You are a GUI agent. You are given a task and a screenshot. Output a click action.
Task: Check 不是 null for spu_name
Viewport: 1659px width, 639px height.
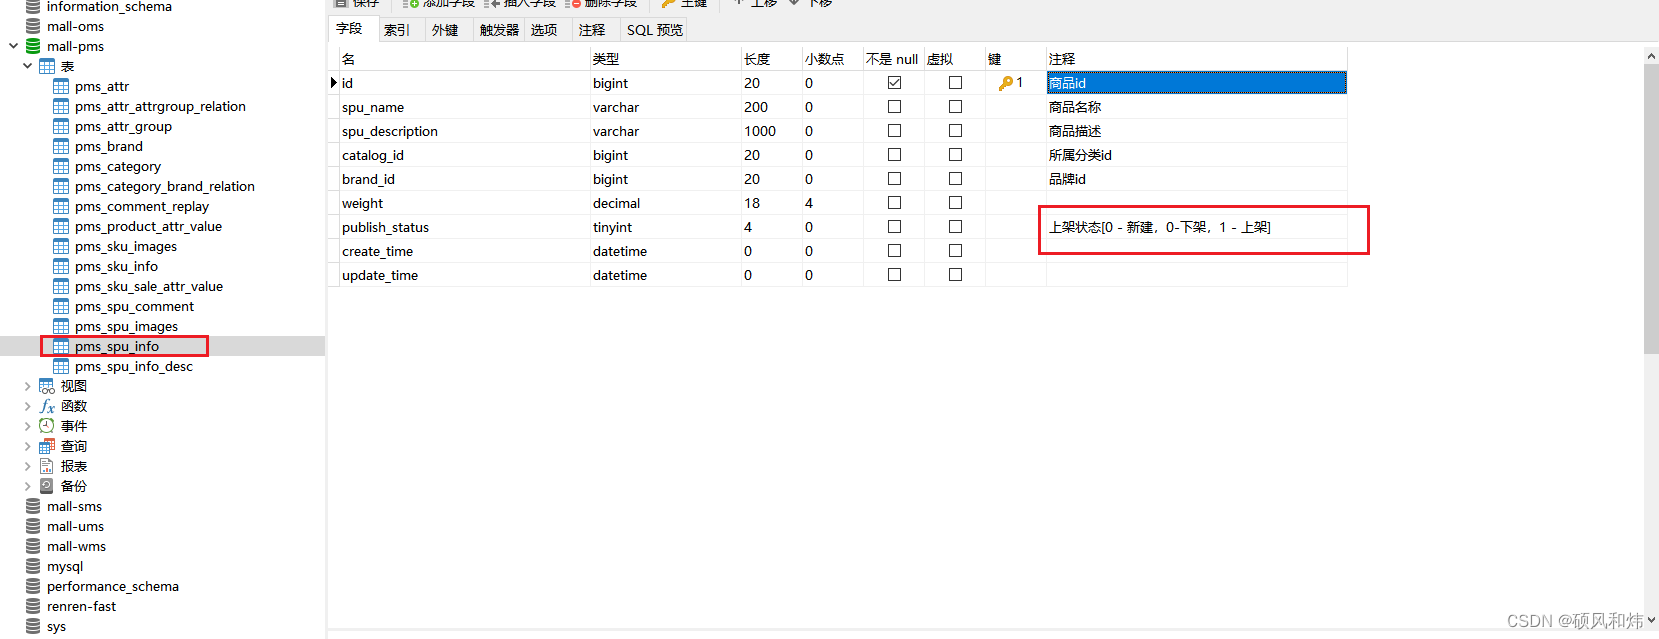894,107
